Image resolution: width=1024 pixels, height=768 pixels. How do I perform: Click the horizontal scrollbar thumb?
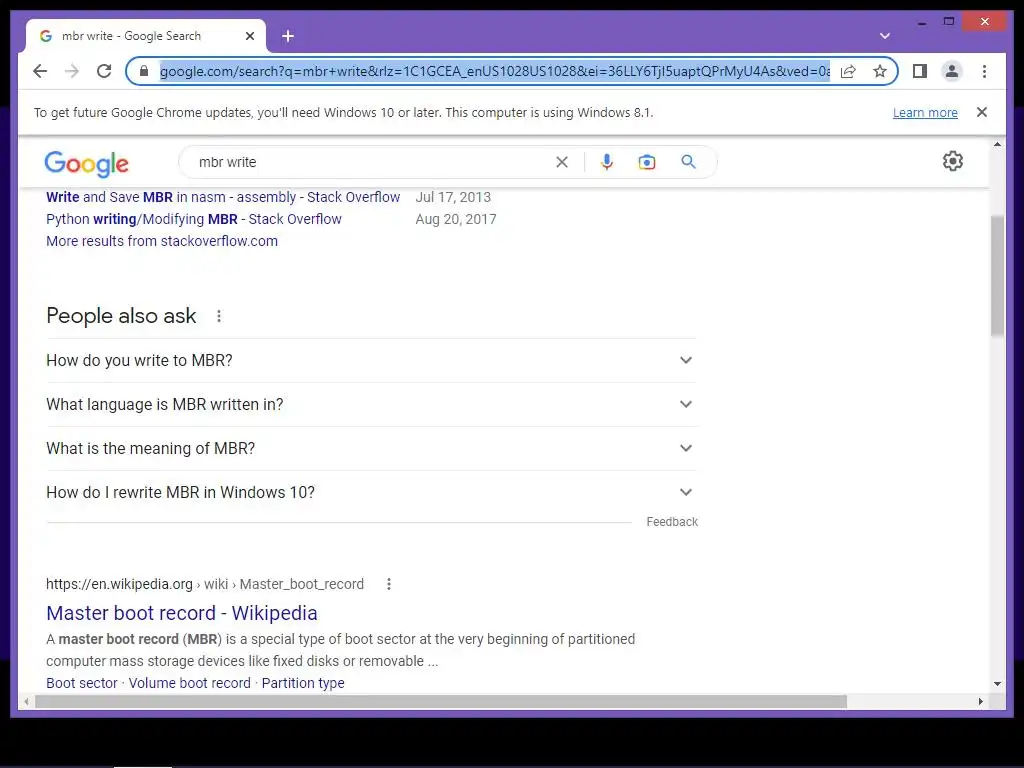point(441,701)
